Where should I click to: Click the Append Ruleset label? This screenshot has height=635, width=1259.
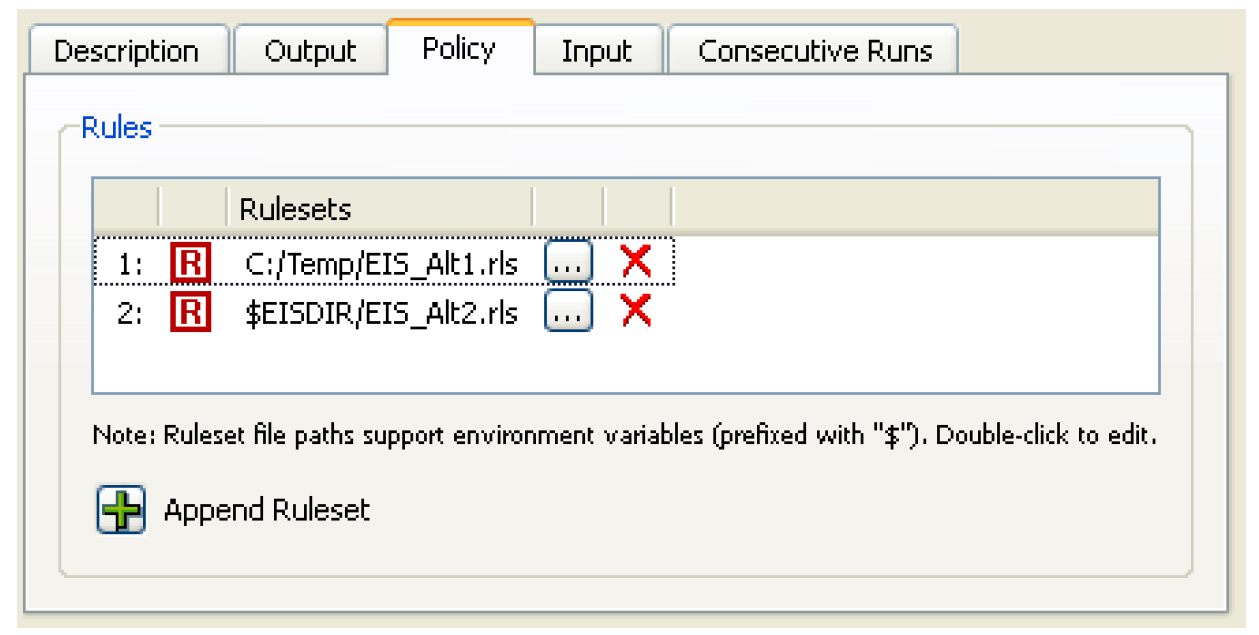pyautogui.click(x=267, y=510)
